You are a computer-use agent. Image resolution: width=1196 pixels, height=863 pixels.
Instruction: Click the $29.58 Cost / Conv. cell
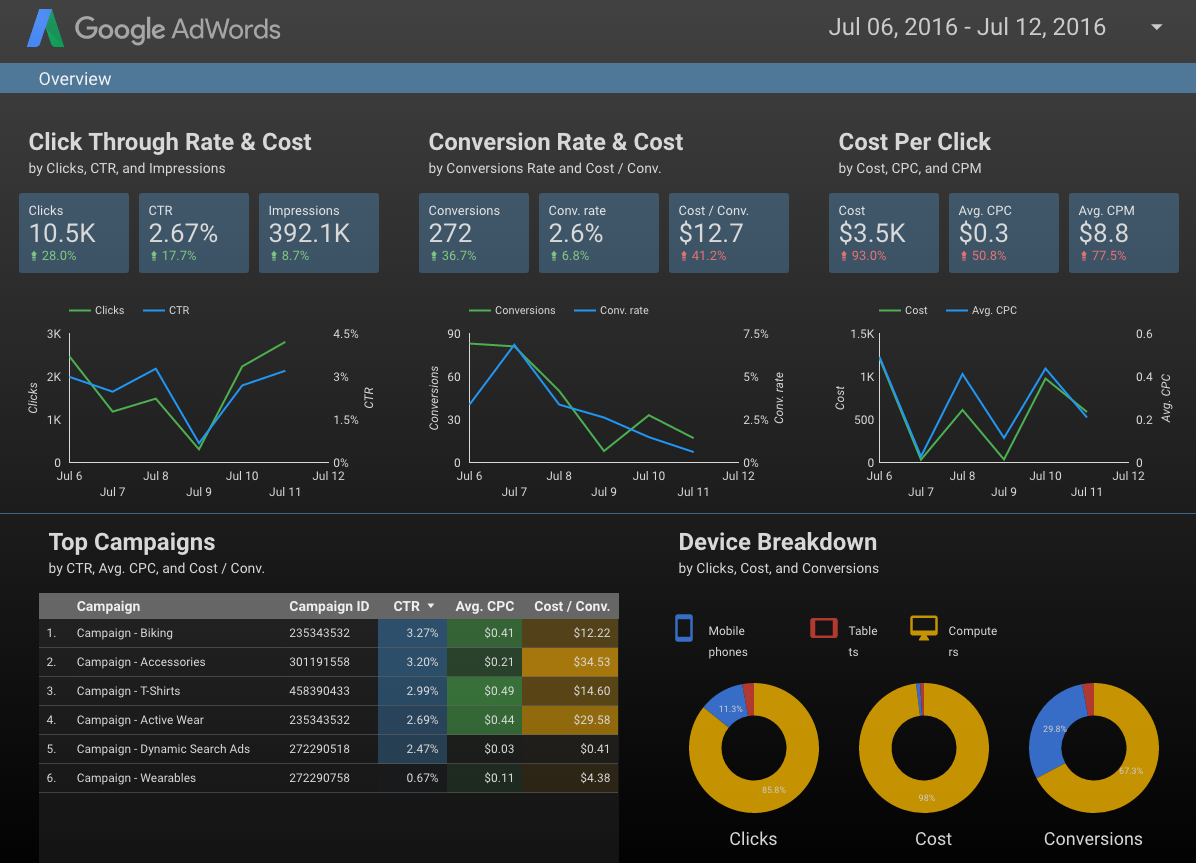pos(571,720)
